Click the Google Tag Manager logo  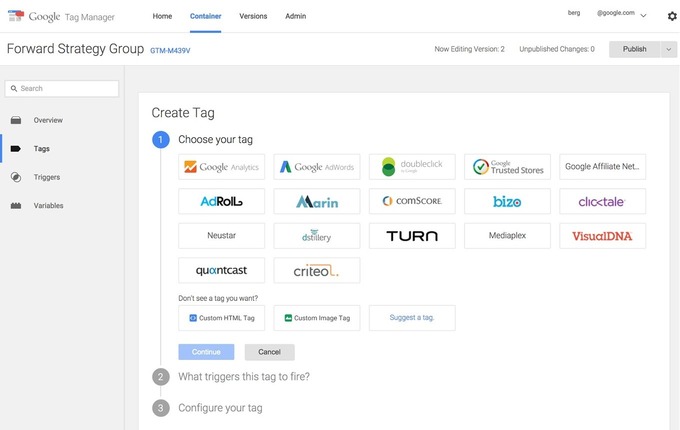61,16
